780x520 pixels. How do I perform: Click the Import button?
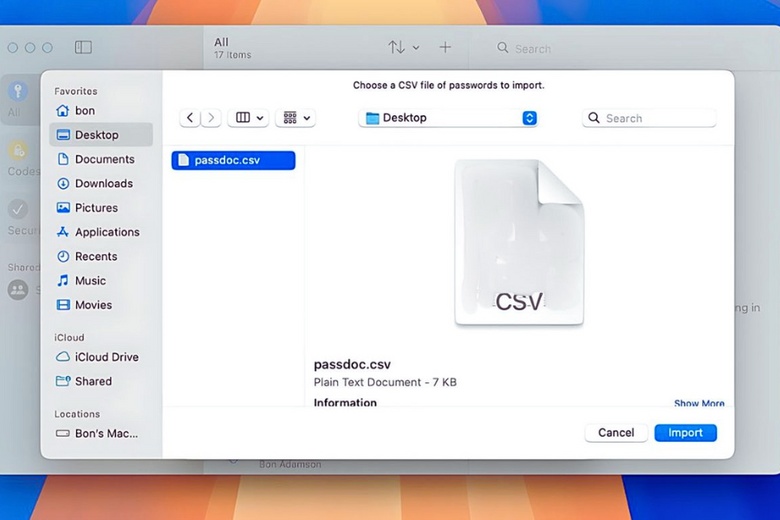(x=685, y=433)
